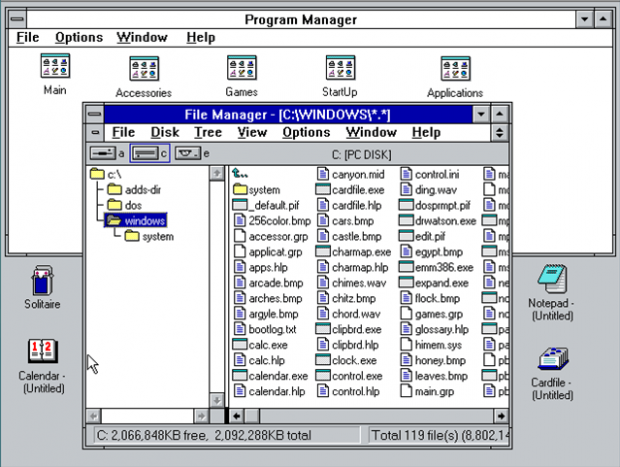Select control.ini file
The width and height of the screenshot is (620, 467).
click(429, 174)
